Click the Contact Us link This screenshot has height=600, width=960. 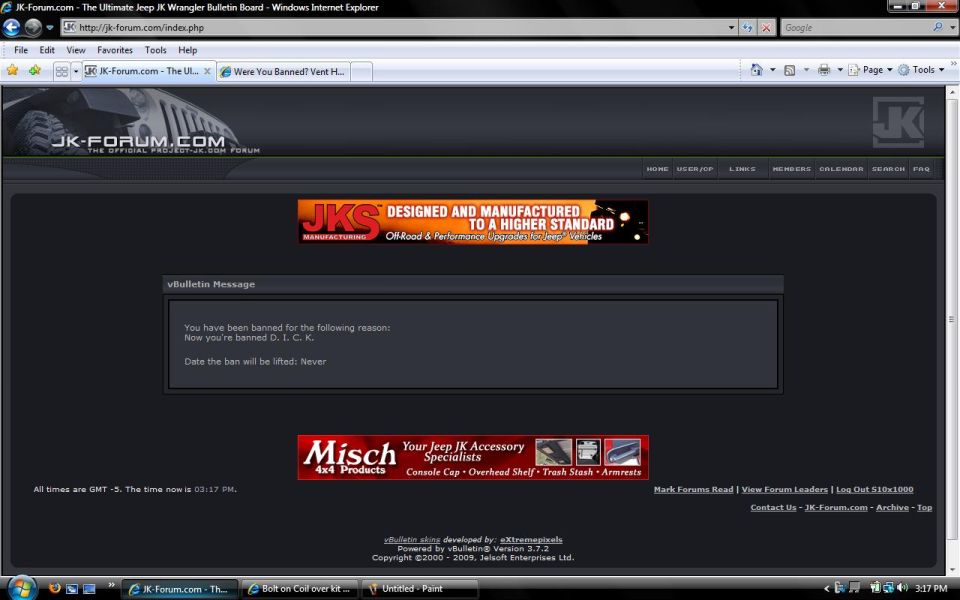click(773, 508)
